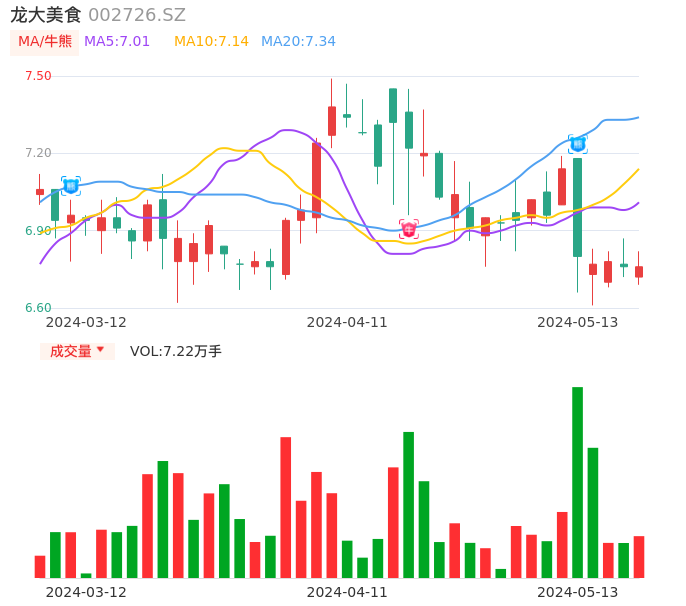Image resolution: width=686 pixels, height=606 pixels.
Task: Toggle the MA/牛熊 indicator button
Action: point(44,42)
